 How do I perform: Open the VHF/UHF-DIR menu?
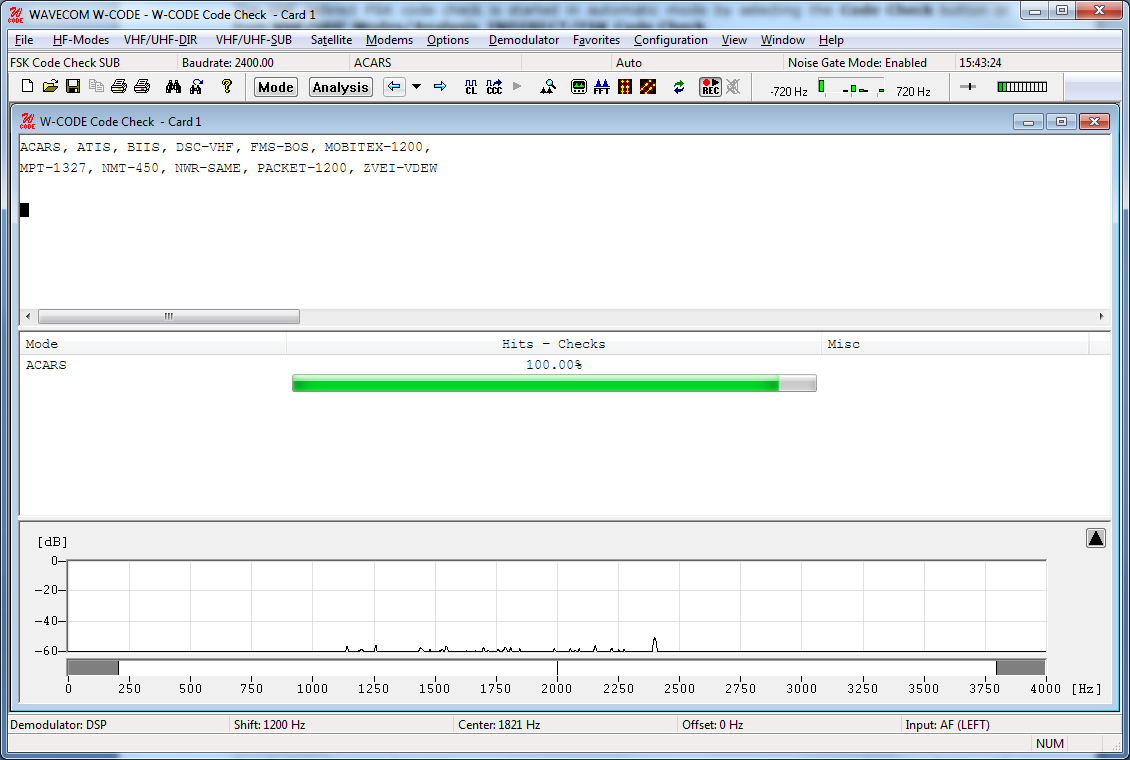[x=160, y=40]
